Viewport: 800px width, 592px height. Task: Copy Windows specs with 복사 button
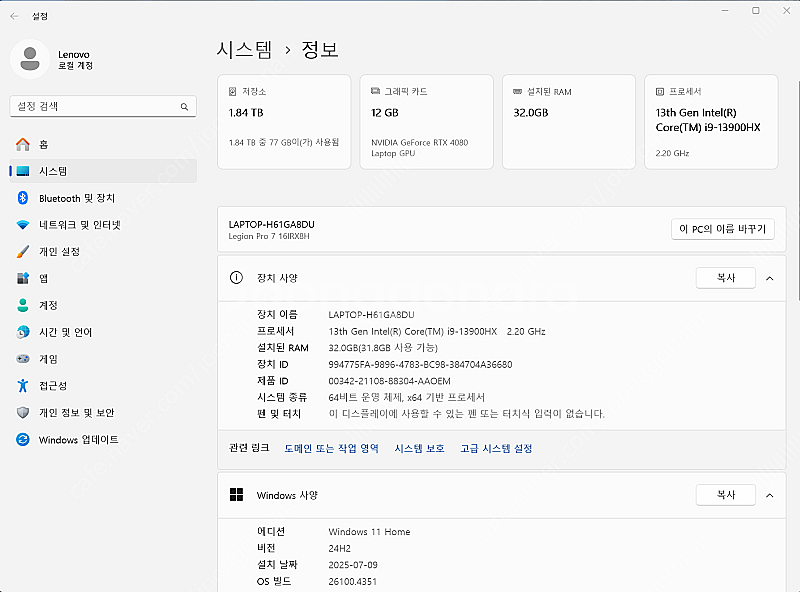tap(726, 495)
